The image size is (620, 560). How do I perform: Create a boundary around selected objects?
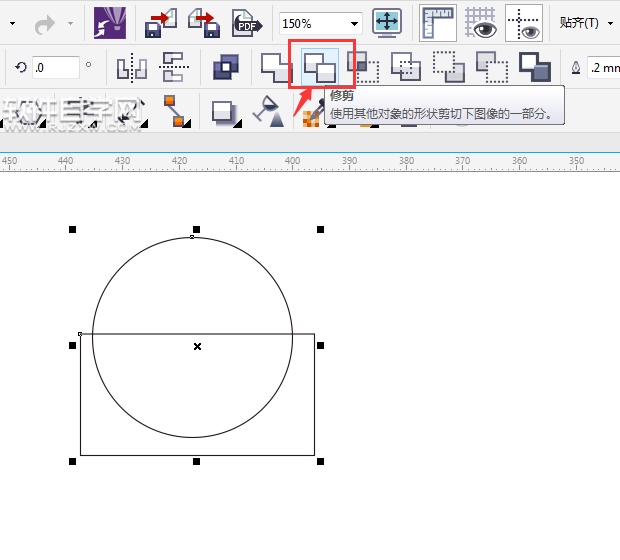[535, 67]
